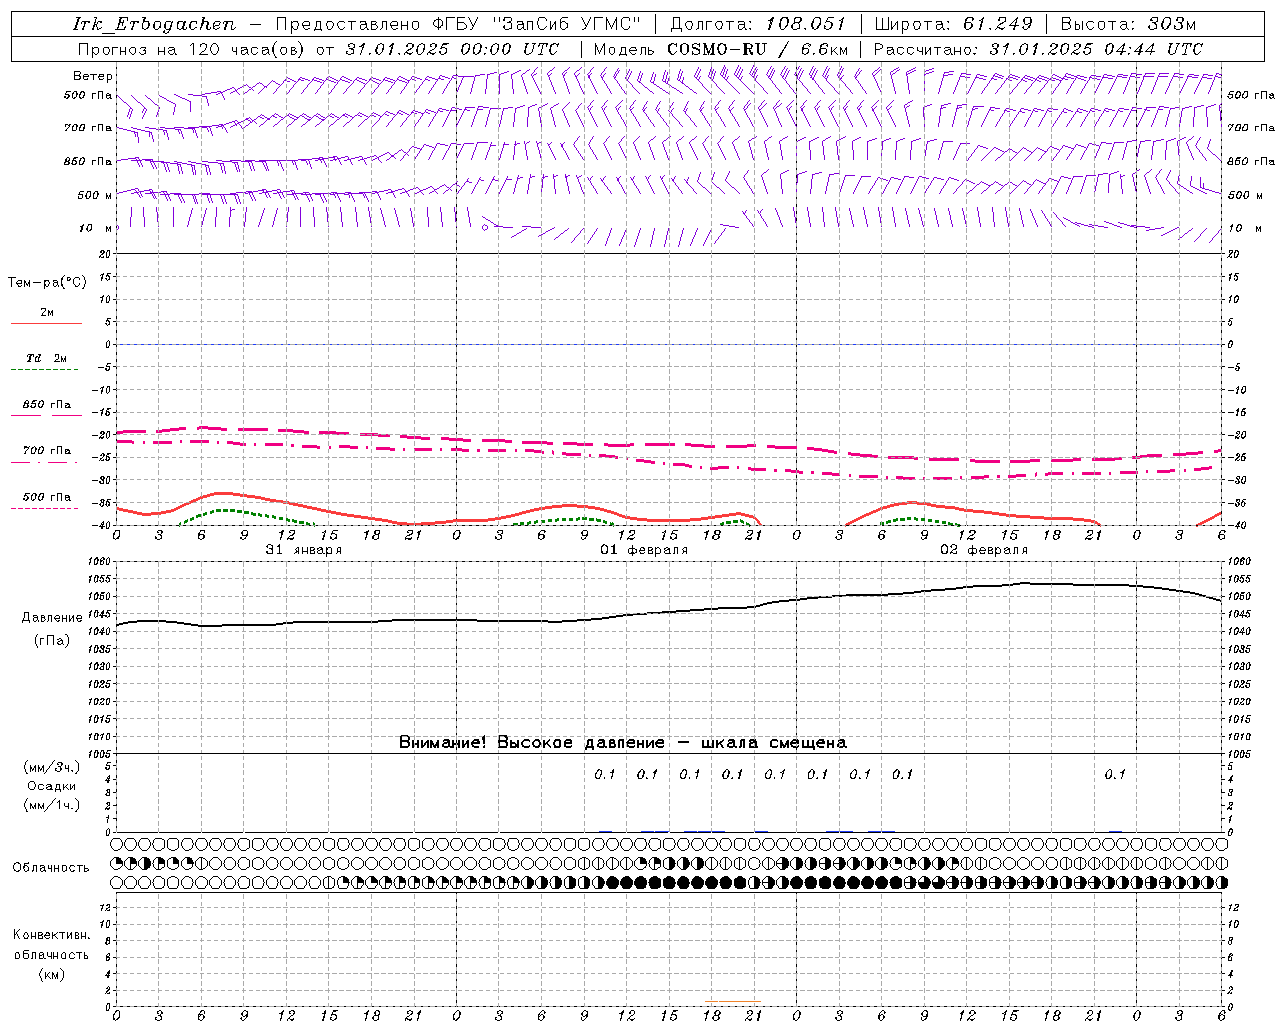Click the 850 гПа temperature legend entry
Screen dimensions: 1280x1024
coord(46,405)
